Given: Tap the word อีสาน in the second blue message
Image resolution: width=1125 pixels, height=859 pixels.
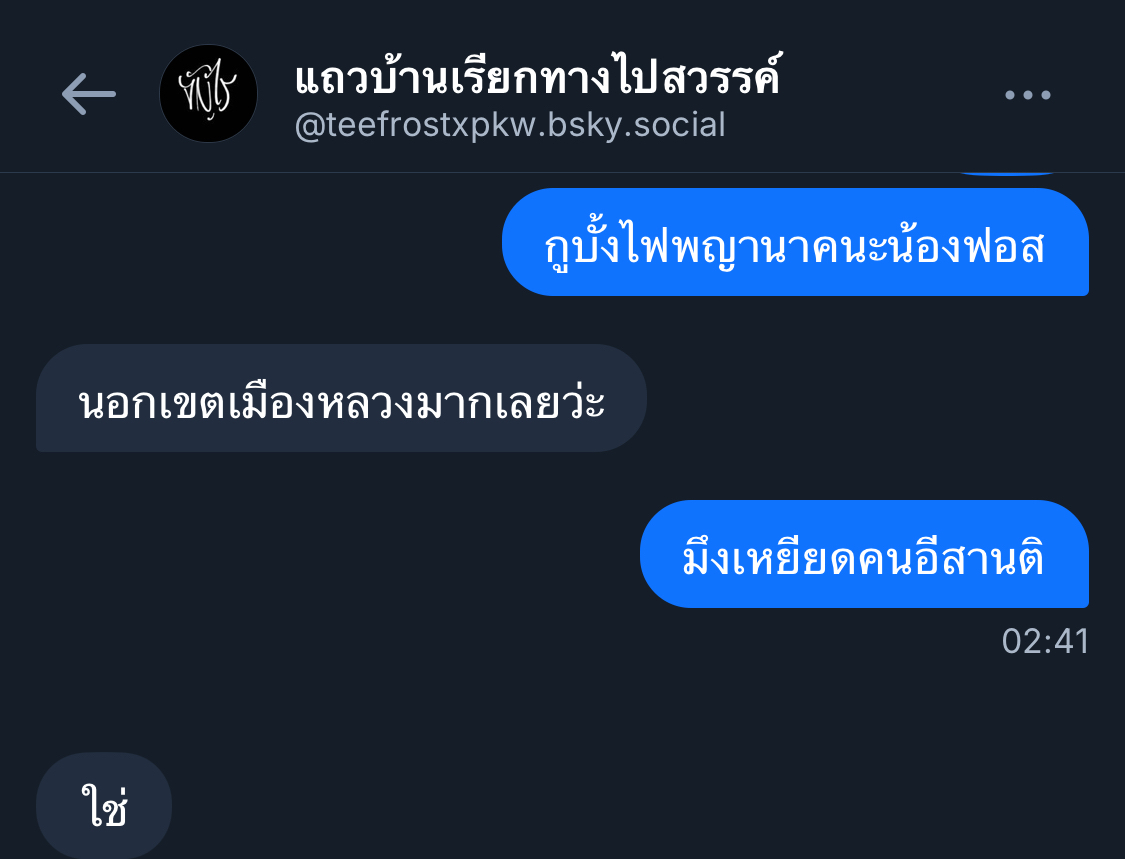Looking at the screenshot, I should tap(960, 559).
